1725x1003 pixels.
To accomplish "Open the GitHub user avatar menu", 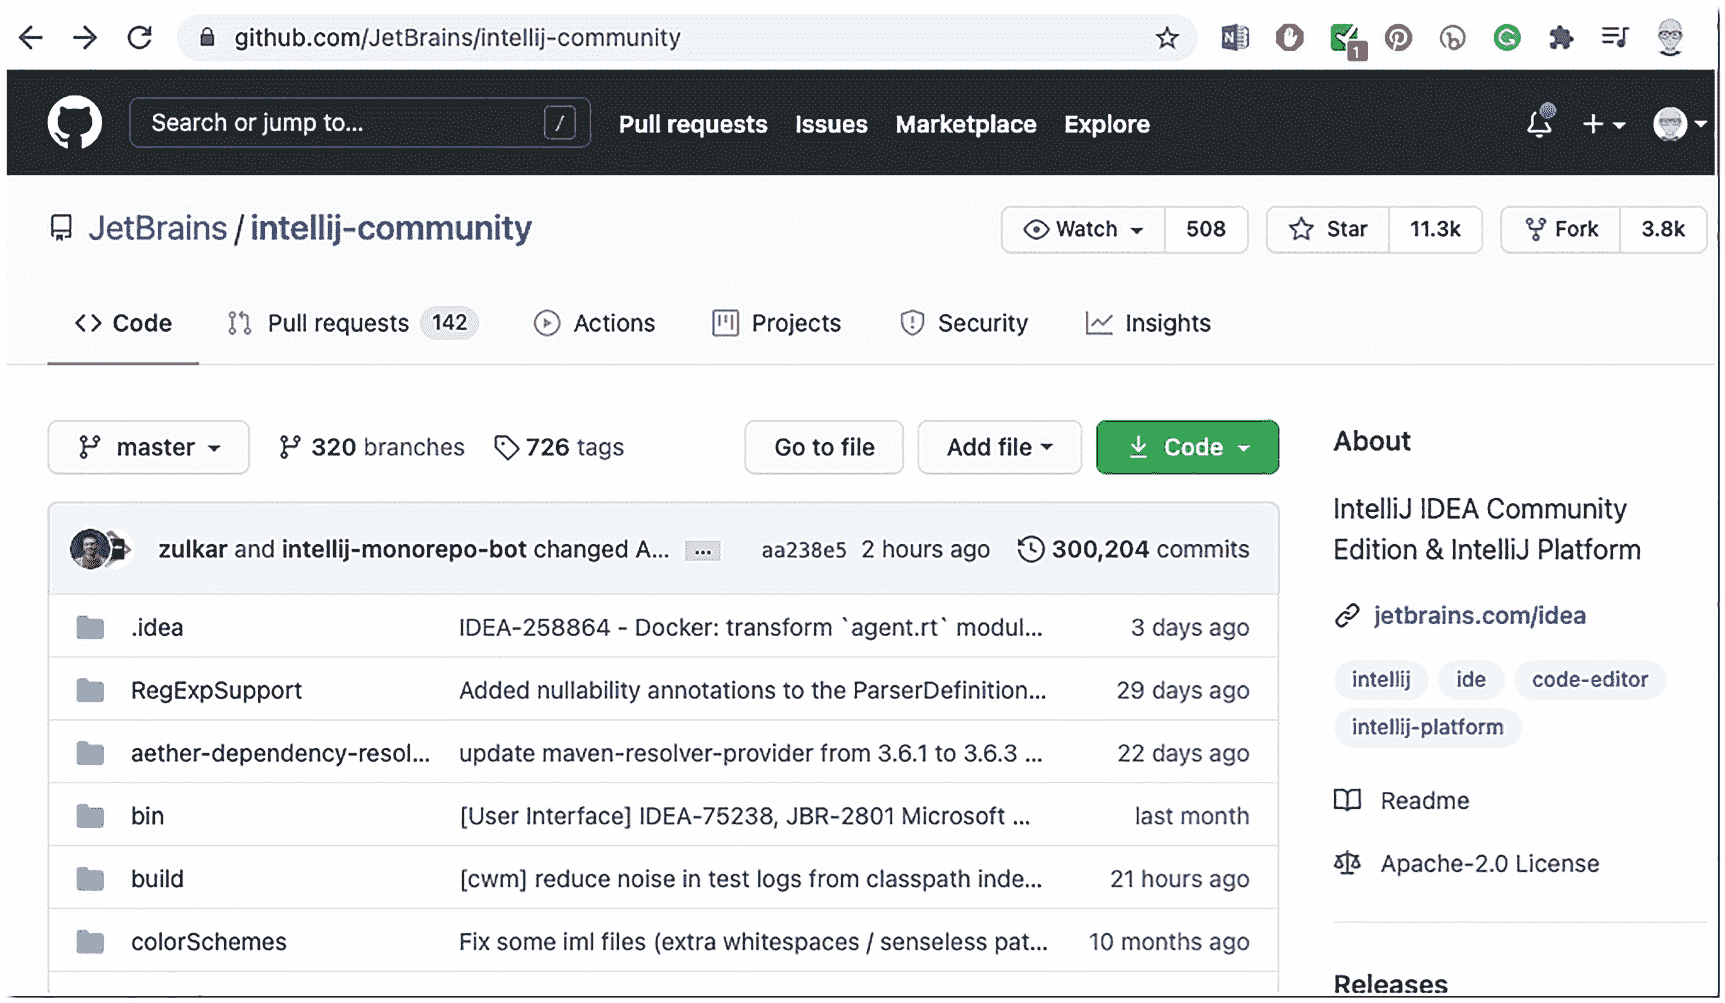I will (1680, 124).
